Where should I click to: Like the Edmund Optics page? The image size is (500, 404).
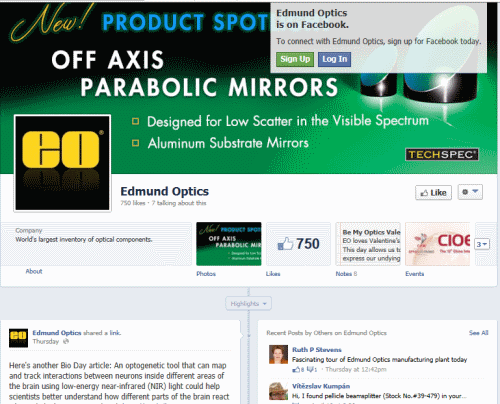(x=433, y=192)
